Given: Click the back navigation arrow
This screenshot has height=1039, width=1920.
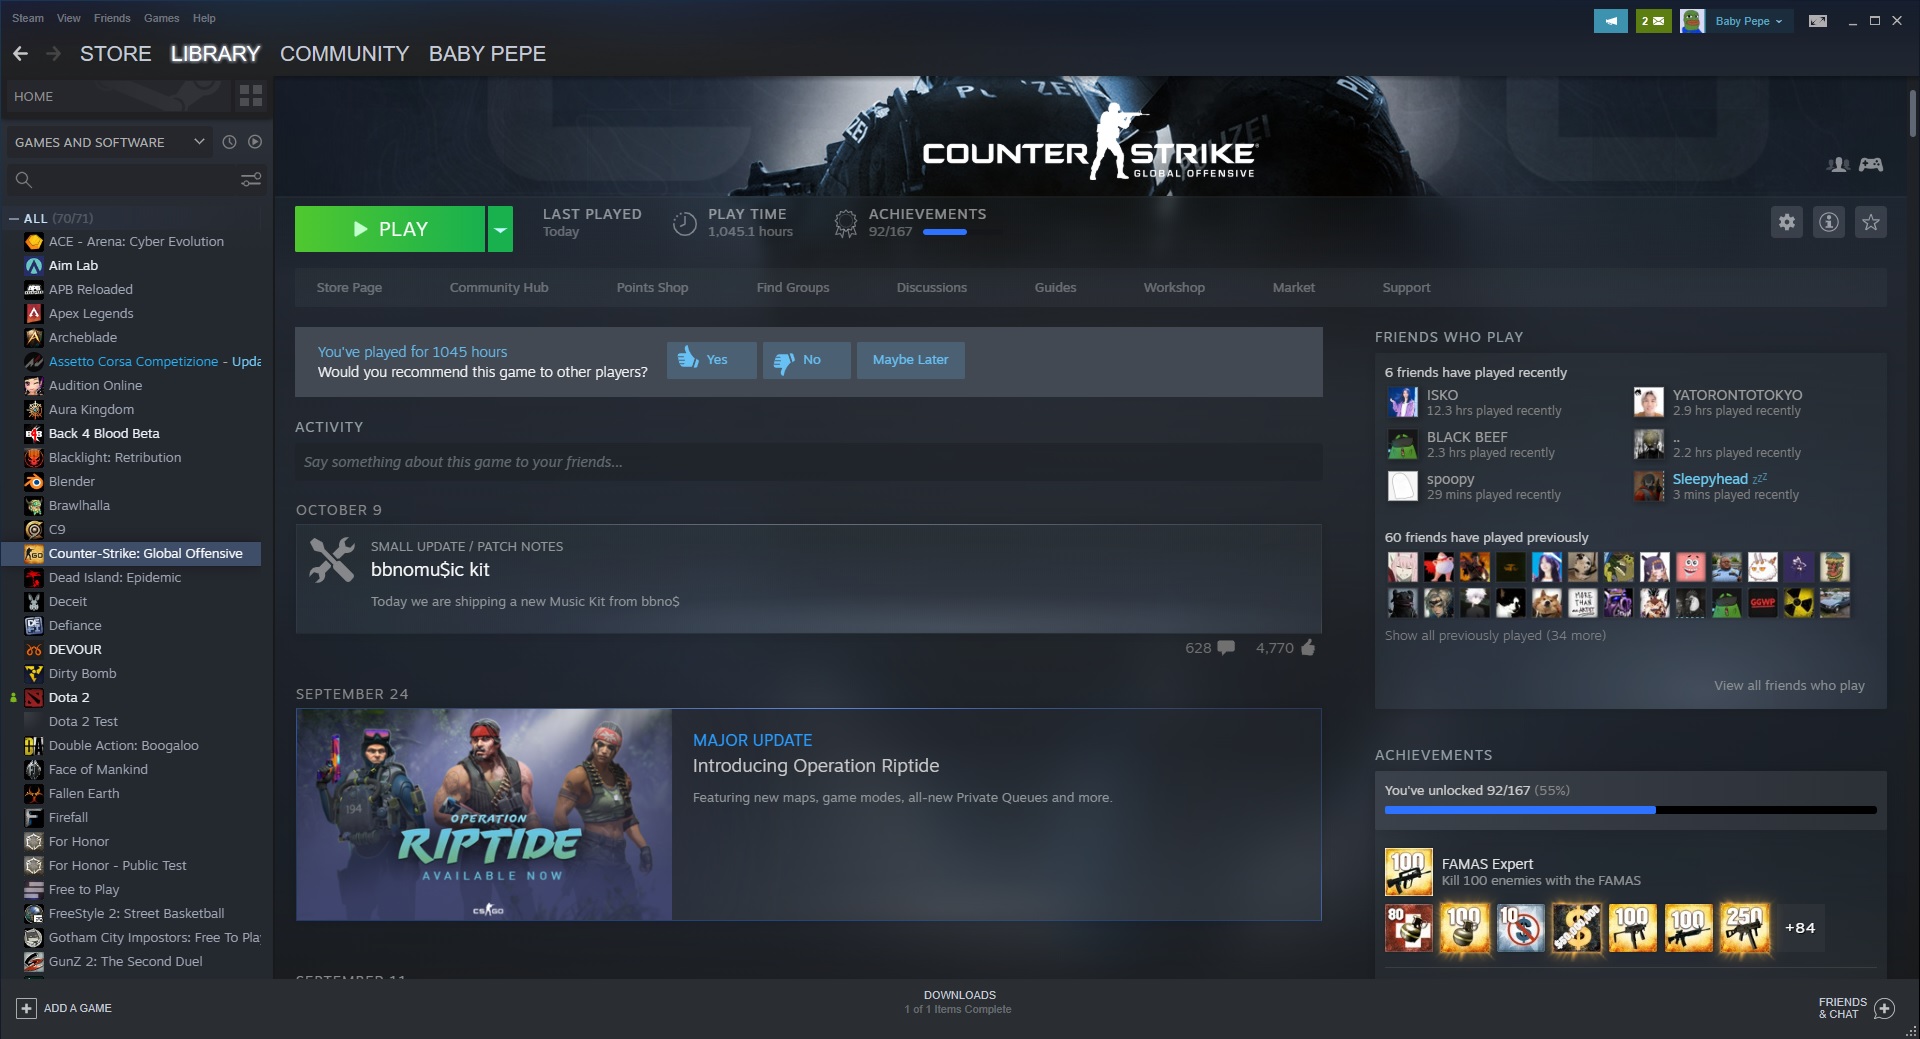Looking at the screenshot, I should 20,54.
